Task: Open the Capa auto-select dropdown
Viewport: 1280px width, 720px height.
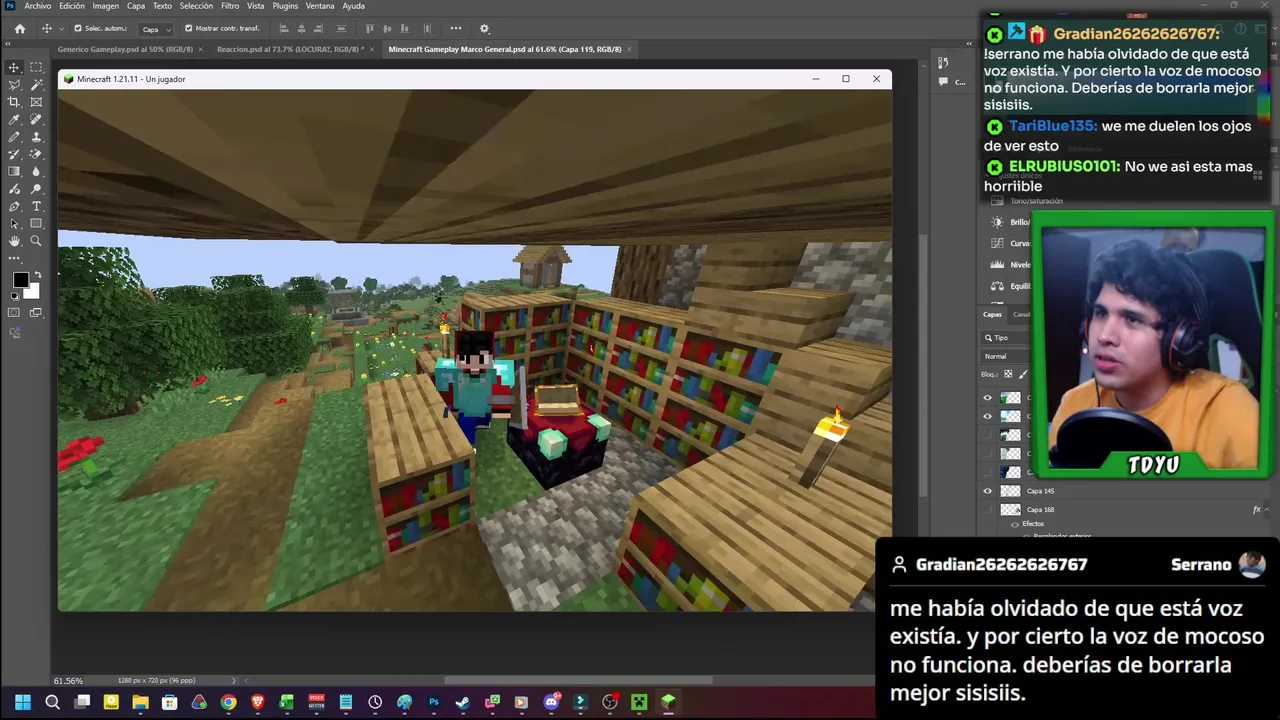Action: pos(156,29)
